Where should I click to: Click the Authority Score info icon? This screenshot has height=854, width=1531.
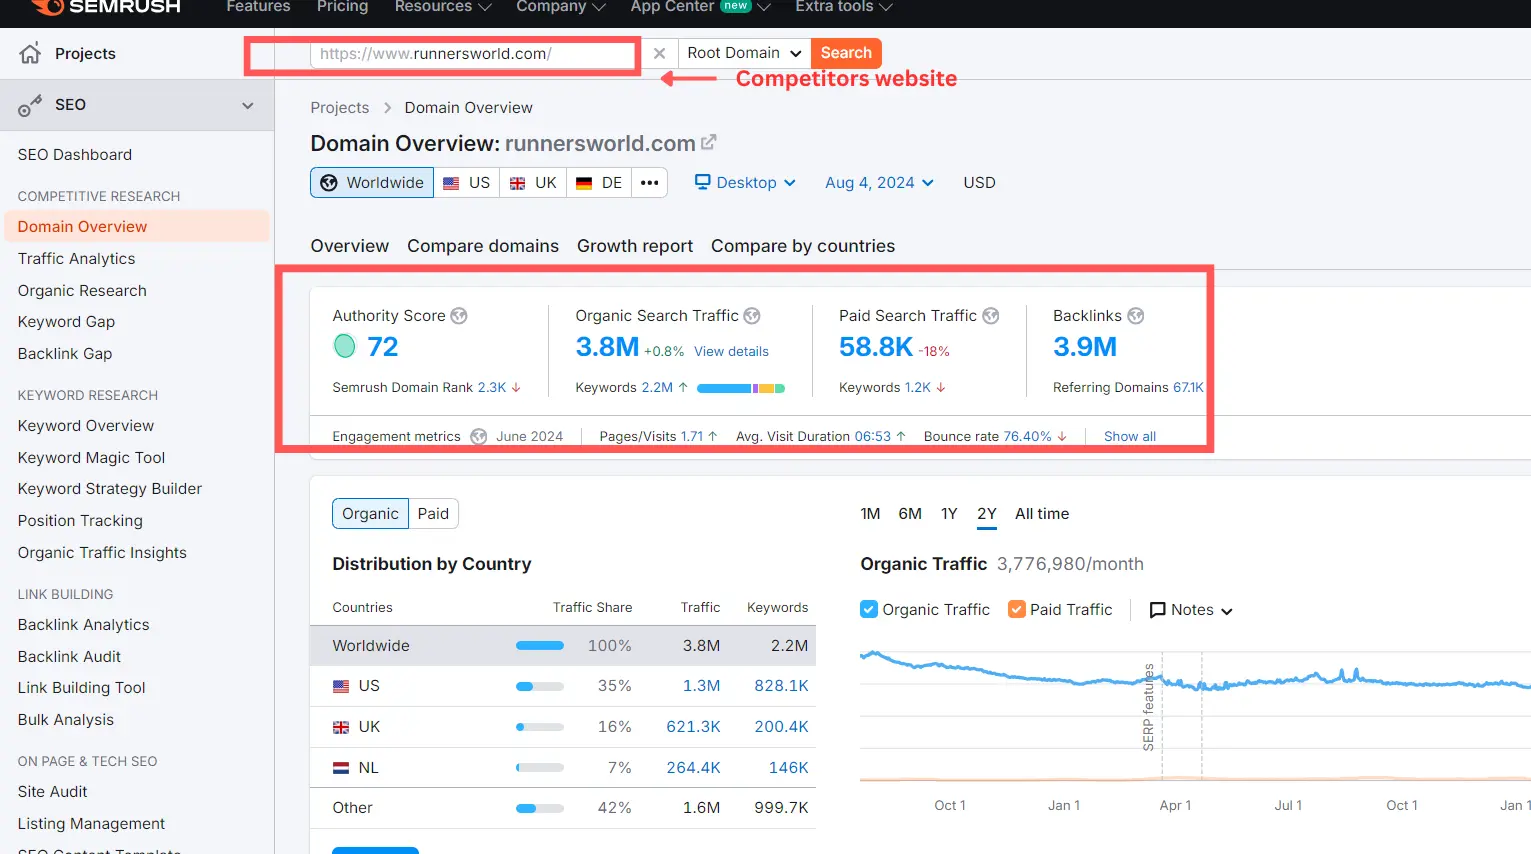pyautogui.click(x=459, y=316)
